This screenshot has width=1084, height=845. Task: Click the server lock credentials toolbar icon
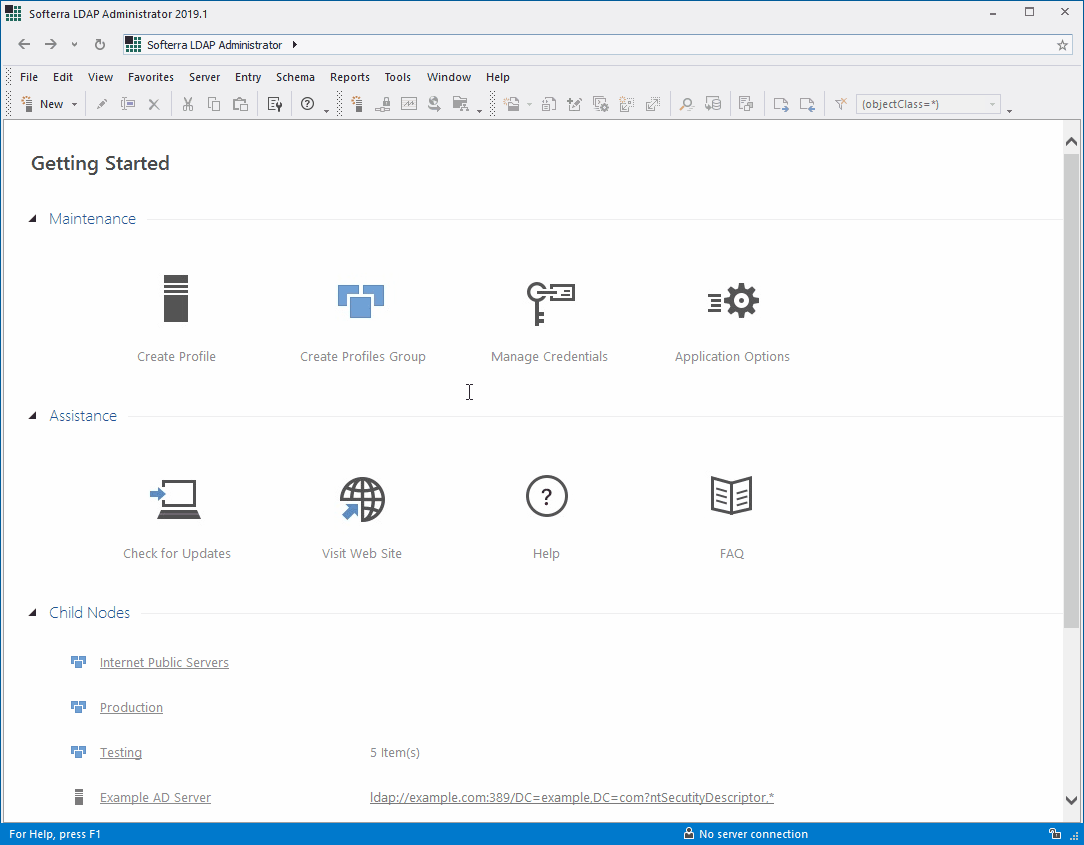(383, 104)
